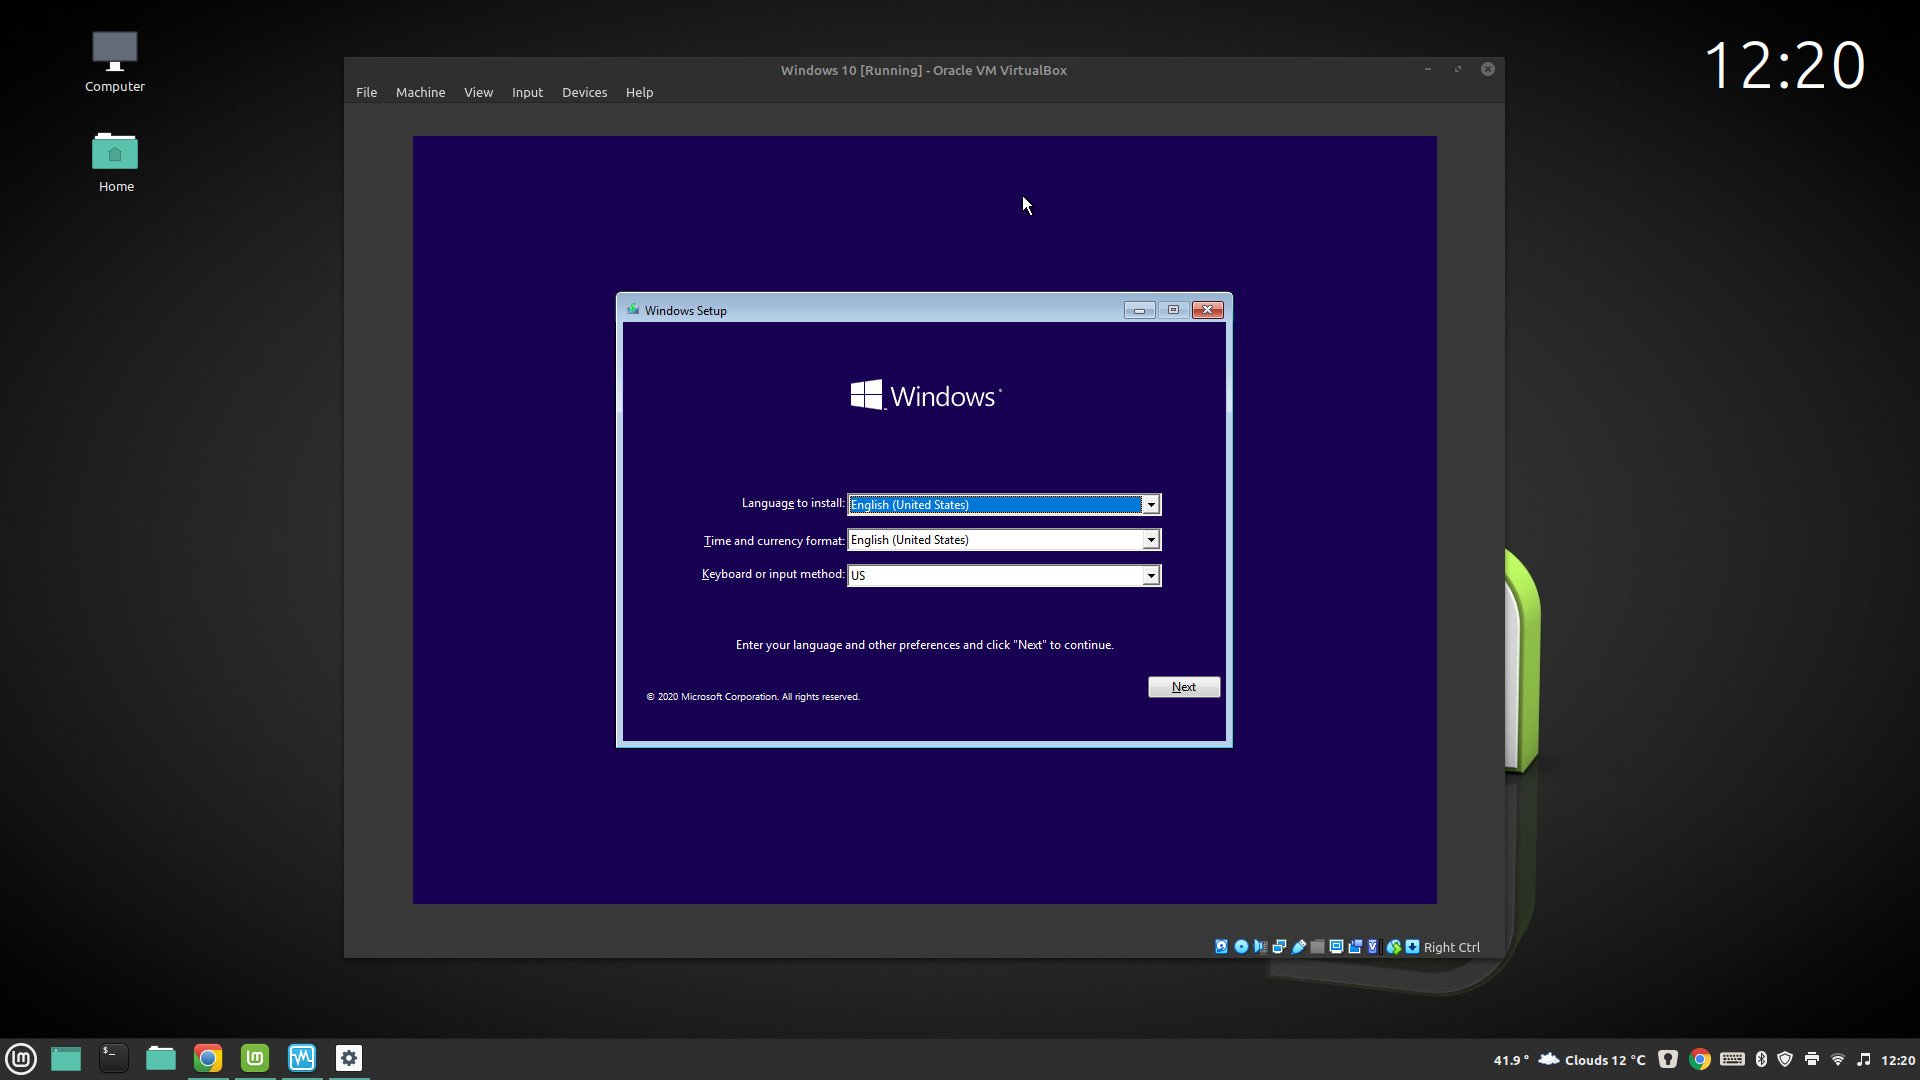Expand the Keyboard or input method dropdown
This screenshot has width=1920, height=1080.
click(x=1151, y=575)
